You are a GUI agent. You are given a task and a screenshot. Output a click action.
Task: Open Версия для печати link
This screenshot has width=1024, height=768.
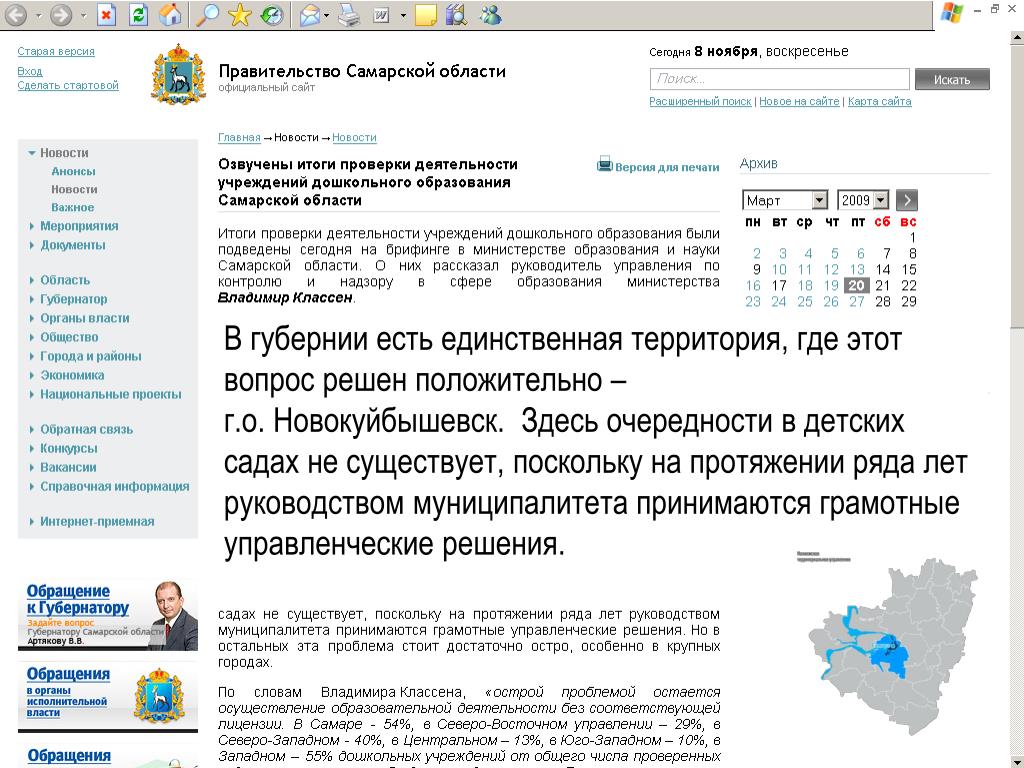667,167
